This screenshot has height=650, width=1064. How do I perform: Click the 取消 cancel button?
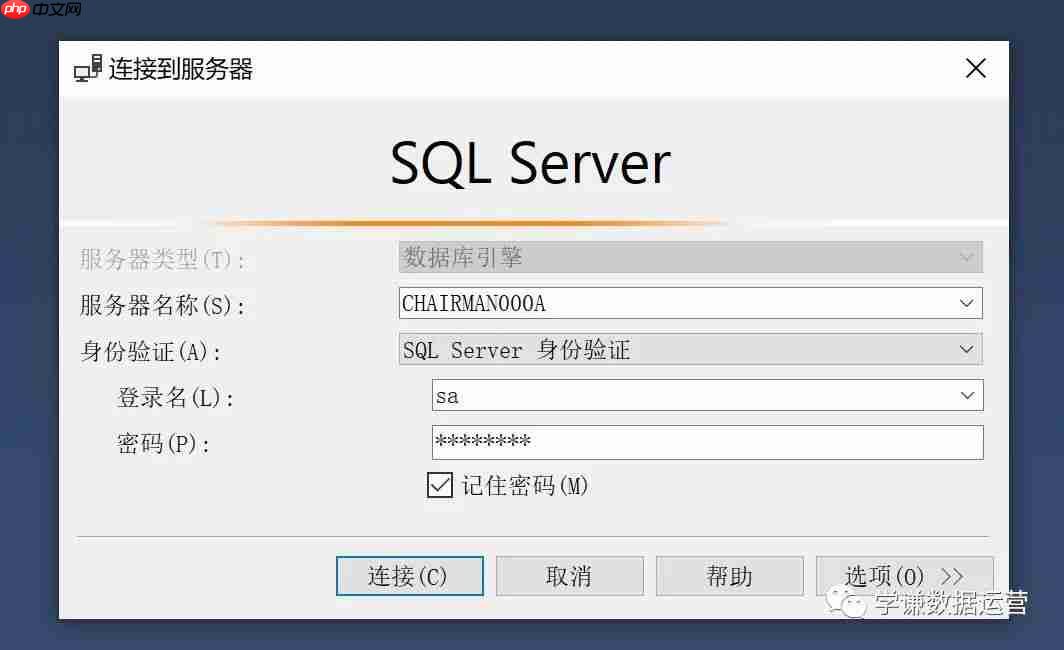click(x=569, y=575)
